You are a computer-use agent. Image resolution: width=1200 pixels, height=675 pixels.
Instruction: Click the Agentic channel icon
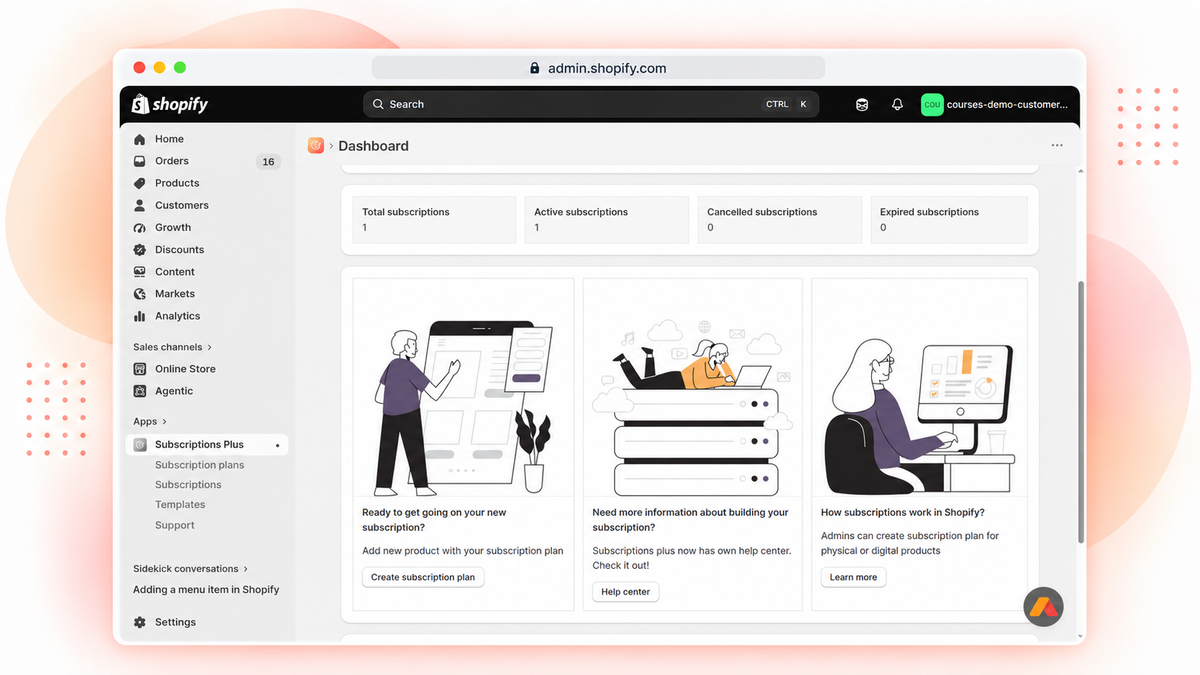tap(140, 391)
